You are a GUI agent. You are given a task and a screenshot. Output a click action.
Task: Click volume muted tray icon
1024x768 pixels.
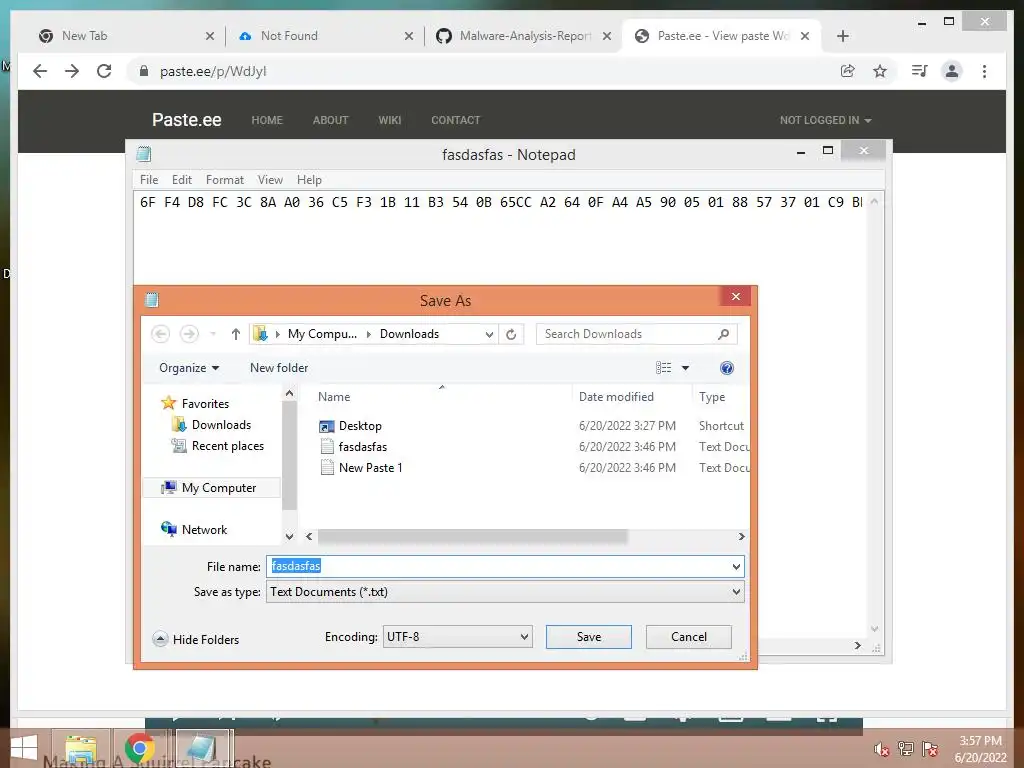click(x=882, y=749)
